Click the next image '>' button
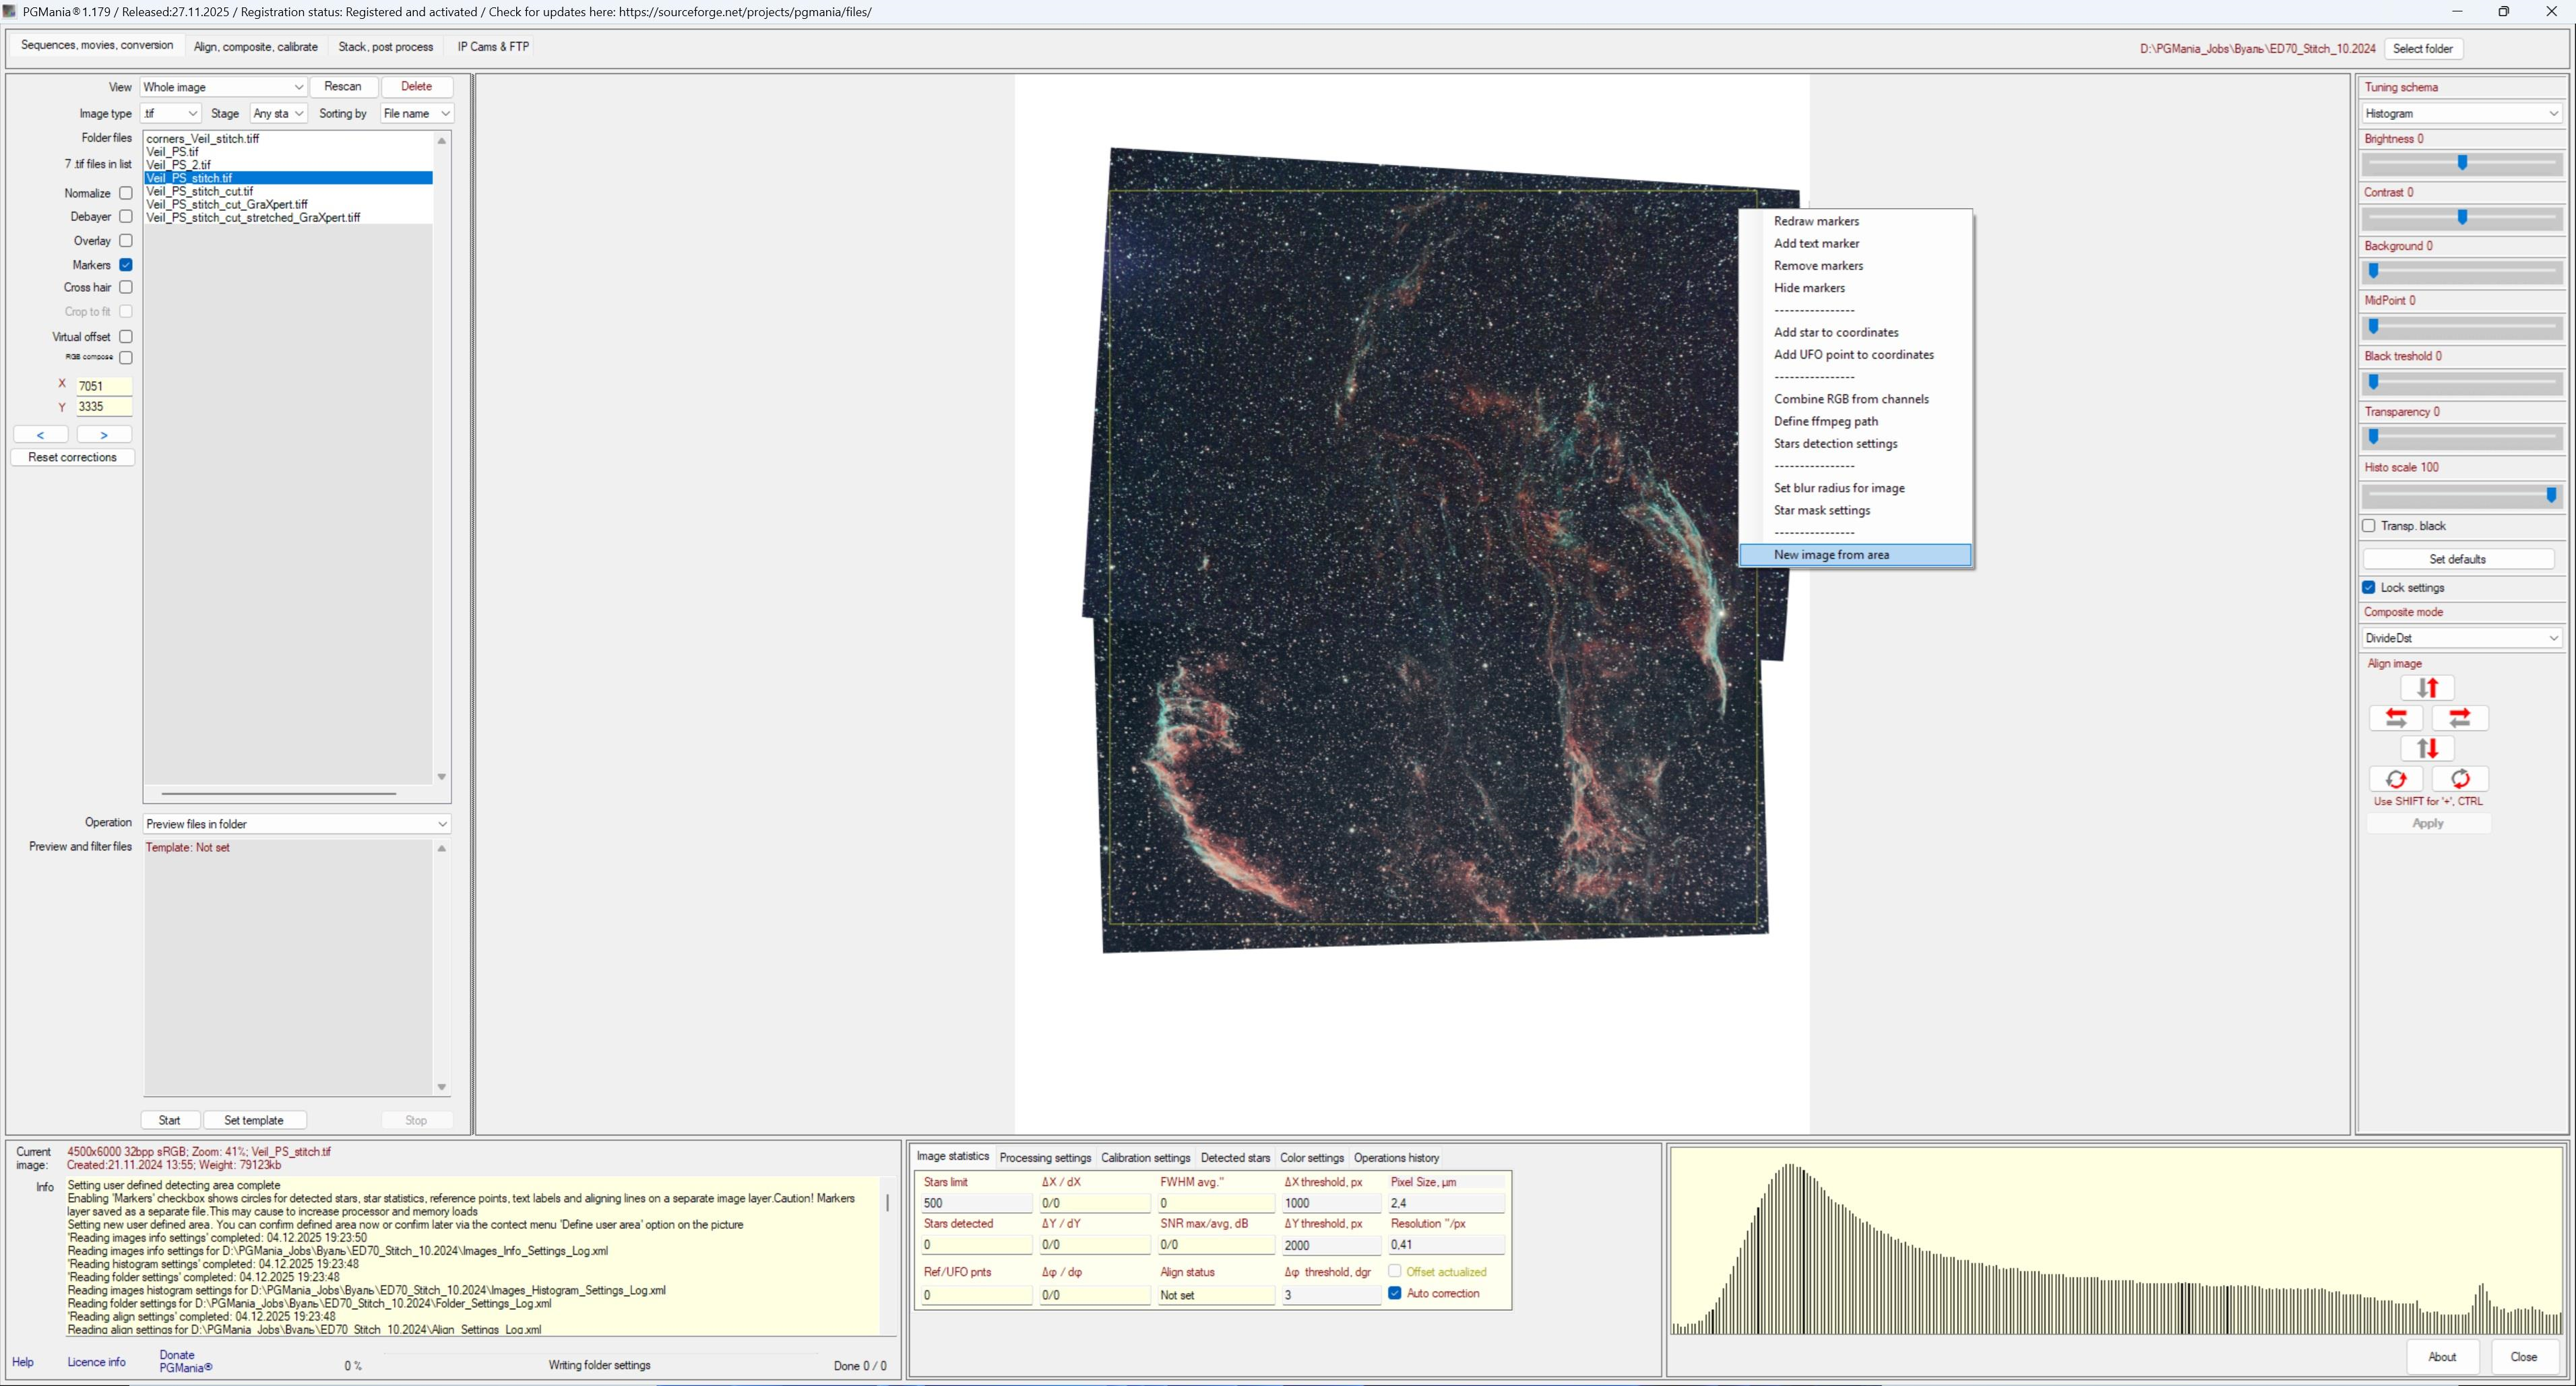The height and width of the screenshot is (1386, 2576). [104, 435]
